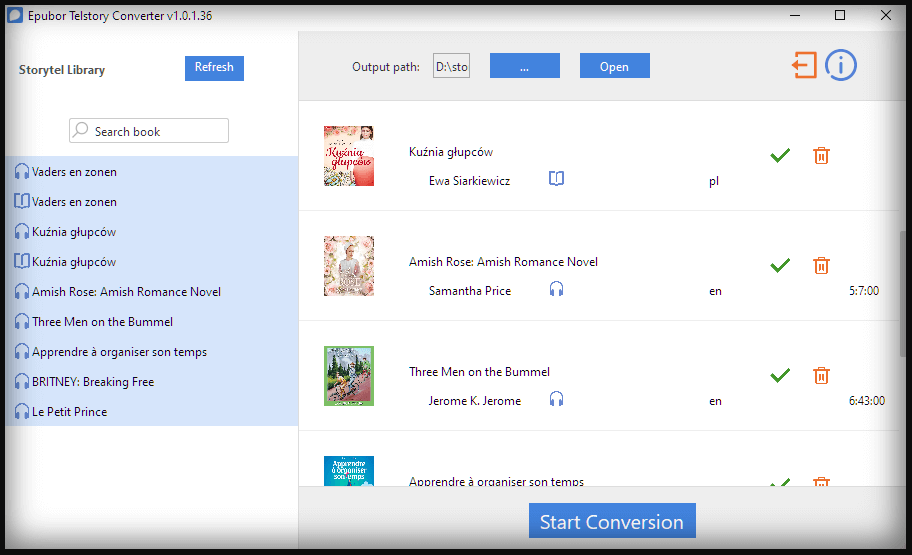The image size is (912, 555).
Task: Click headphone icon beside Le Petit Prince
Action: (x=22, y=412)
